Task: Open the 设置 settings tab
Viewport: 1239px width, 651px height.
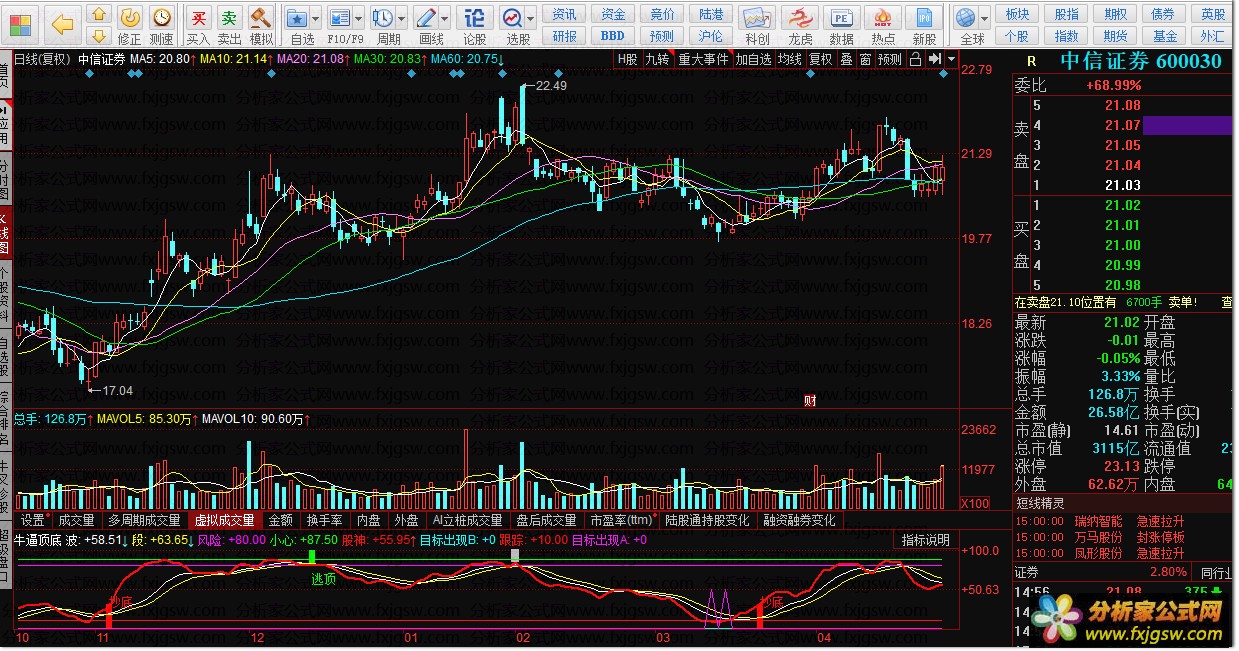Action: [33, 520]
